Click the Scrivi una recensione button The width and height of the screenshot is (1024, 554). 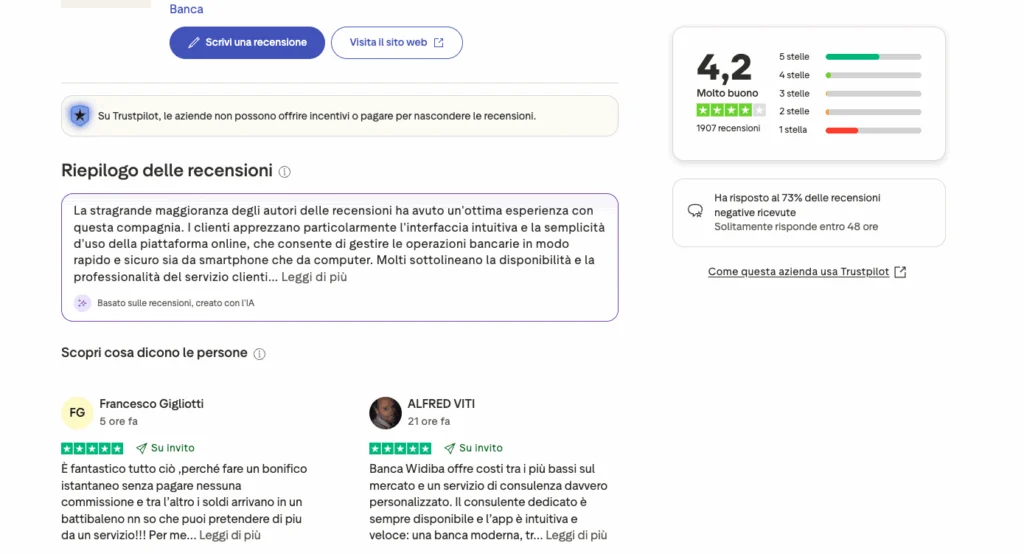tap(247, 42)
